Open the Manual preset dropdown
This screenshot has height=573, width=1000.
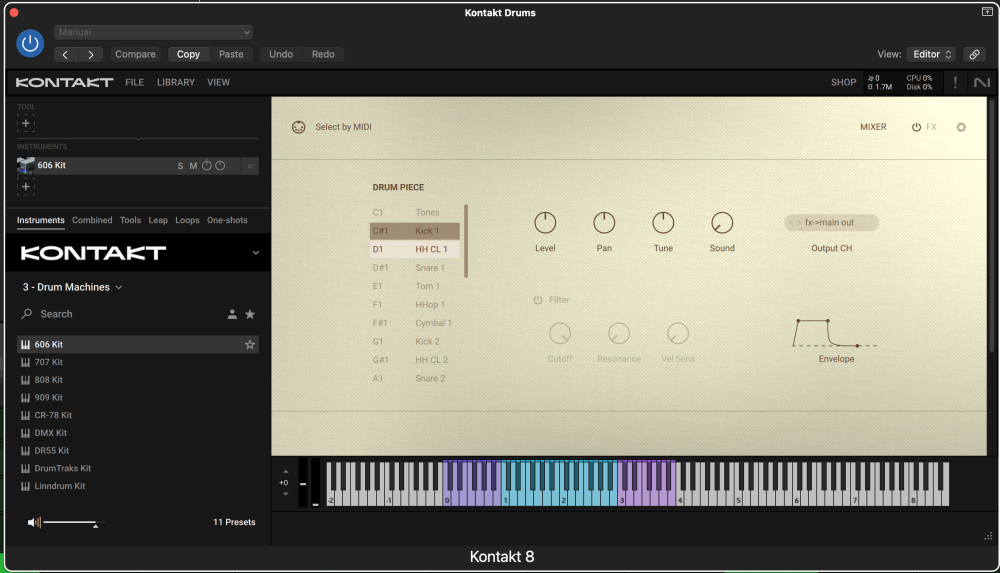point(153,32)
